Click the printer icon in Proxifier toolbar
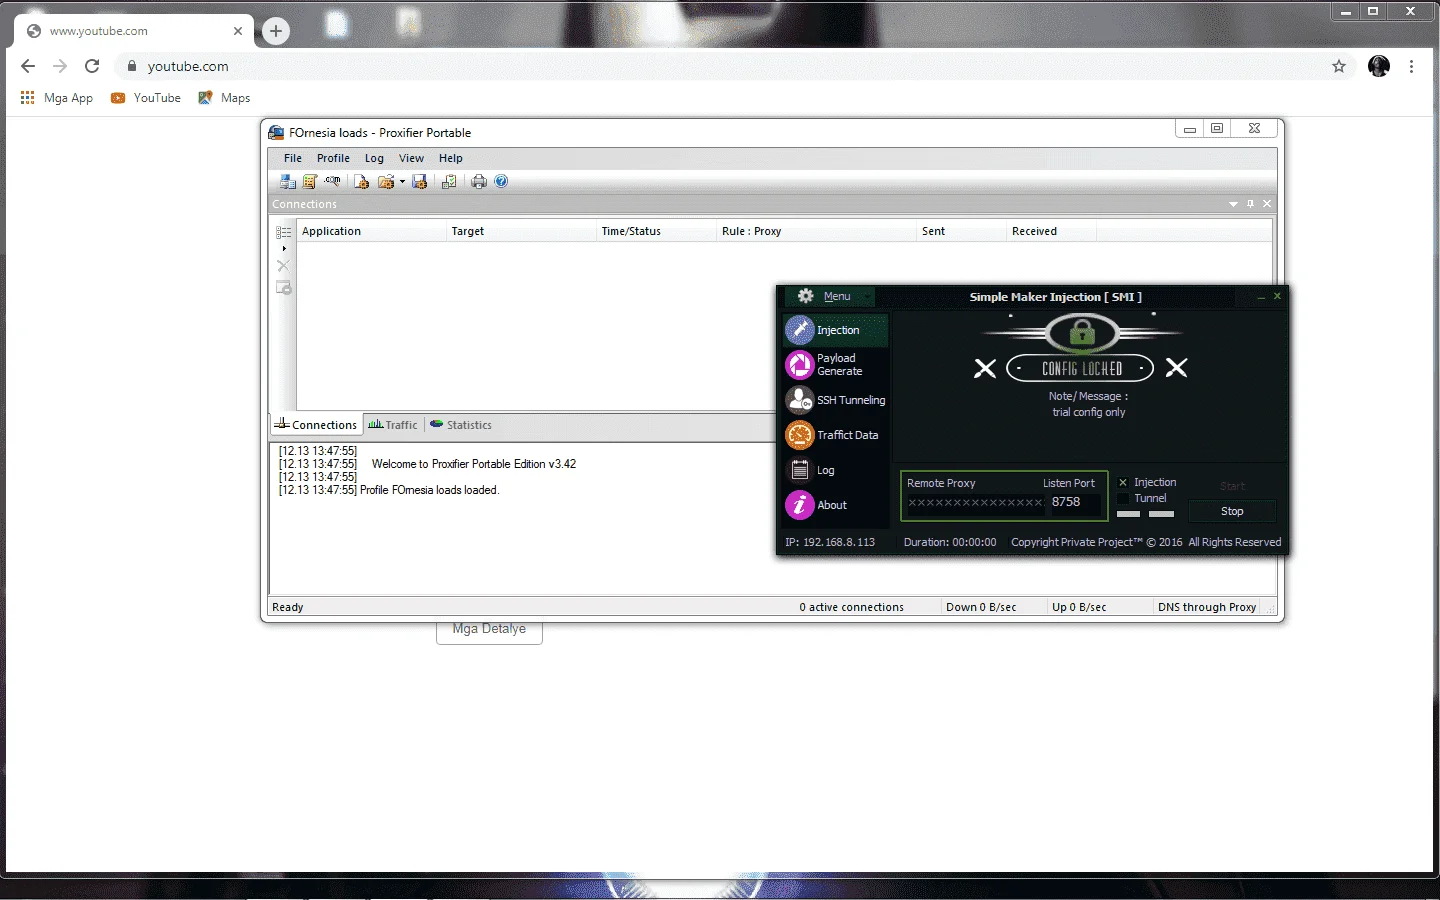 pyautogui.click(x=479, y=182)
